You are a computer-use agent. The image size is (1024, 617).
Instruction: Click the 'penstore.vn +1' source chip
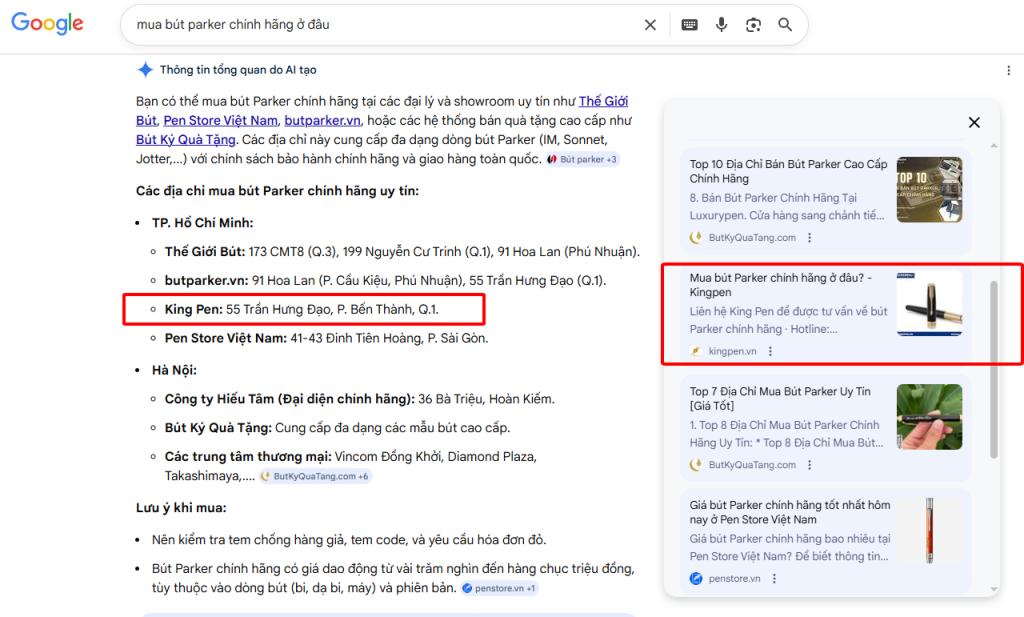point(499,588)
